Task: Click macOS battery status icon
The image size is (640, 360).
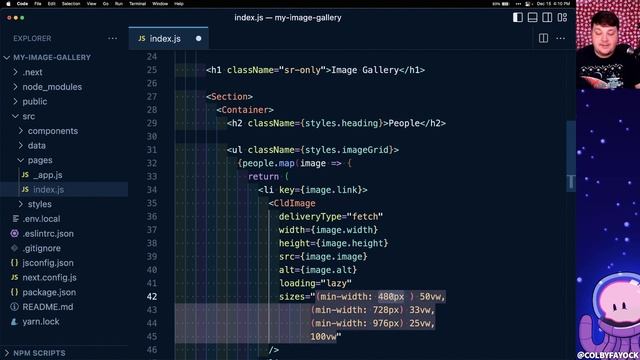Action: coord(505,4)
